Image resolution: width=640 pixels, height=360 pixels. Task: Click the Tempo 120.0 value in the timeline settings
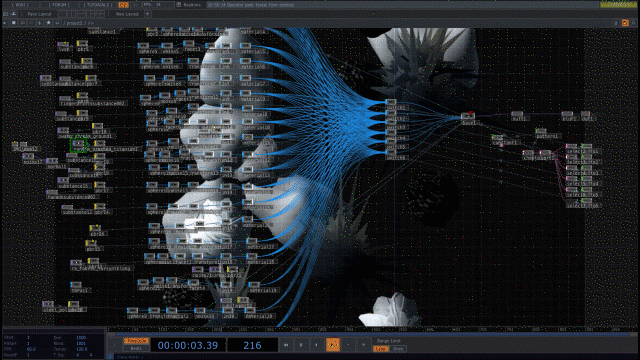tap(82, 349)
